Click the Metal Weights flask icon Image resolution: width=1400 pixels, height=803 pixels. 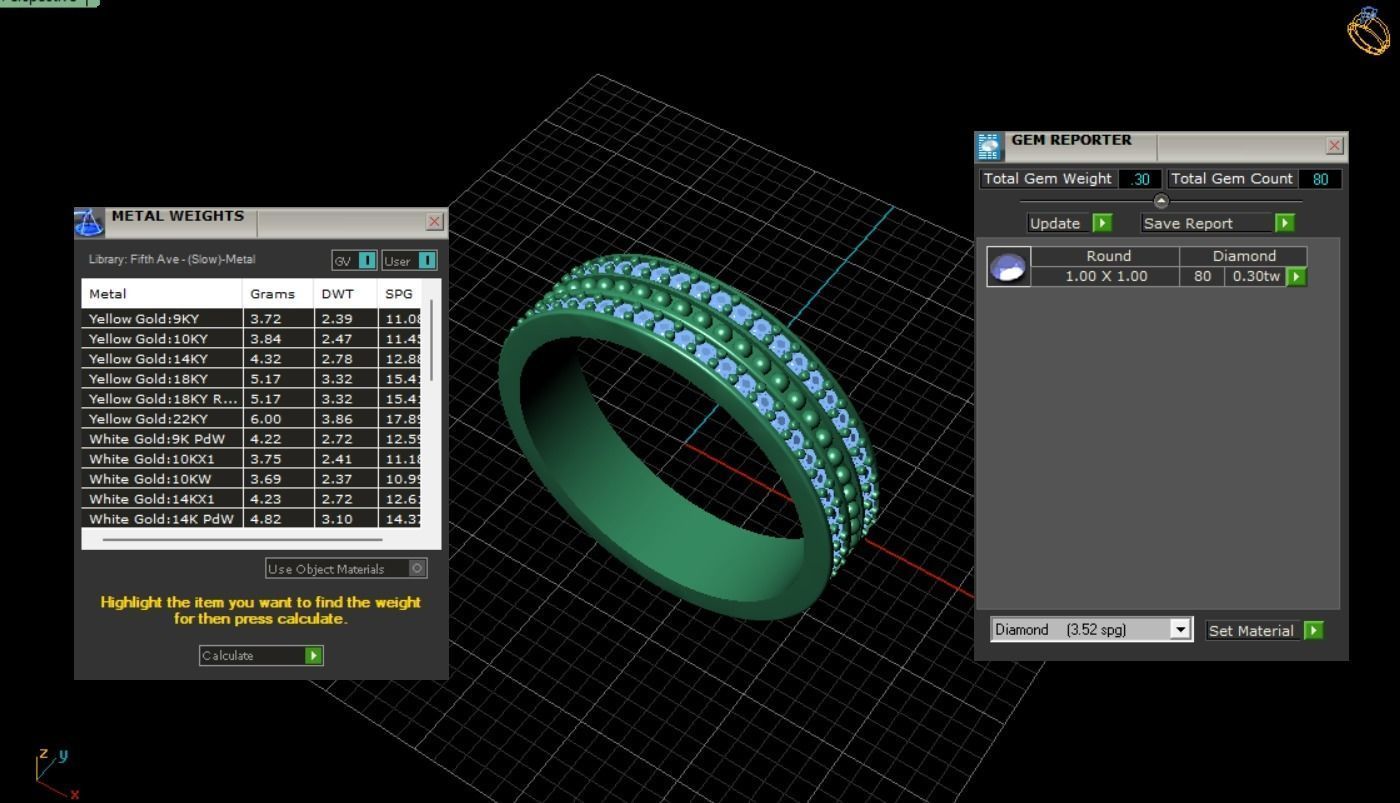(x=89, y=221)
